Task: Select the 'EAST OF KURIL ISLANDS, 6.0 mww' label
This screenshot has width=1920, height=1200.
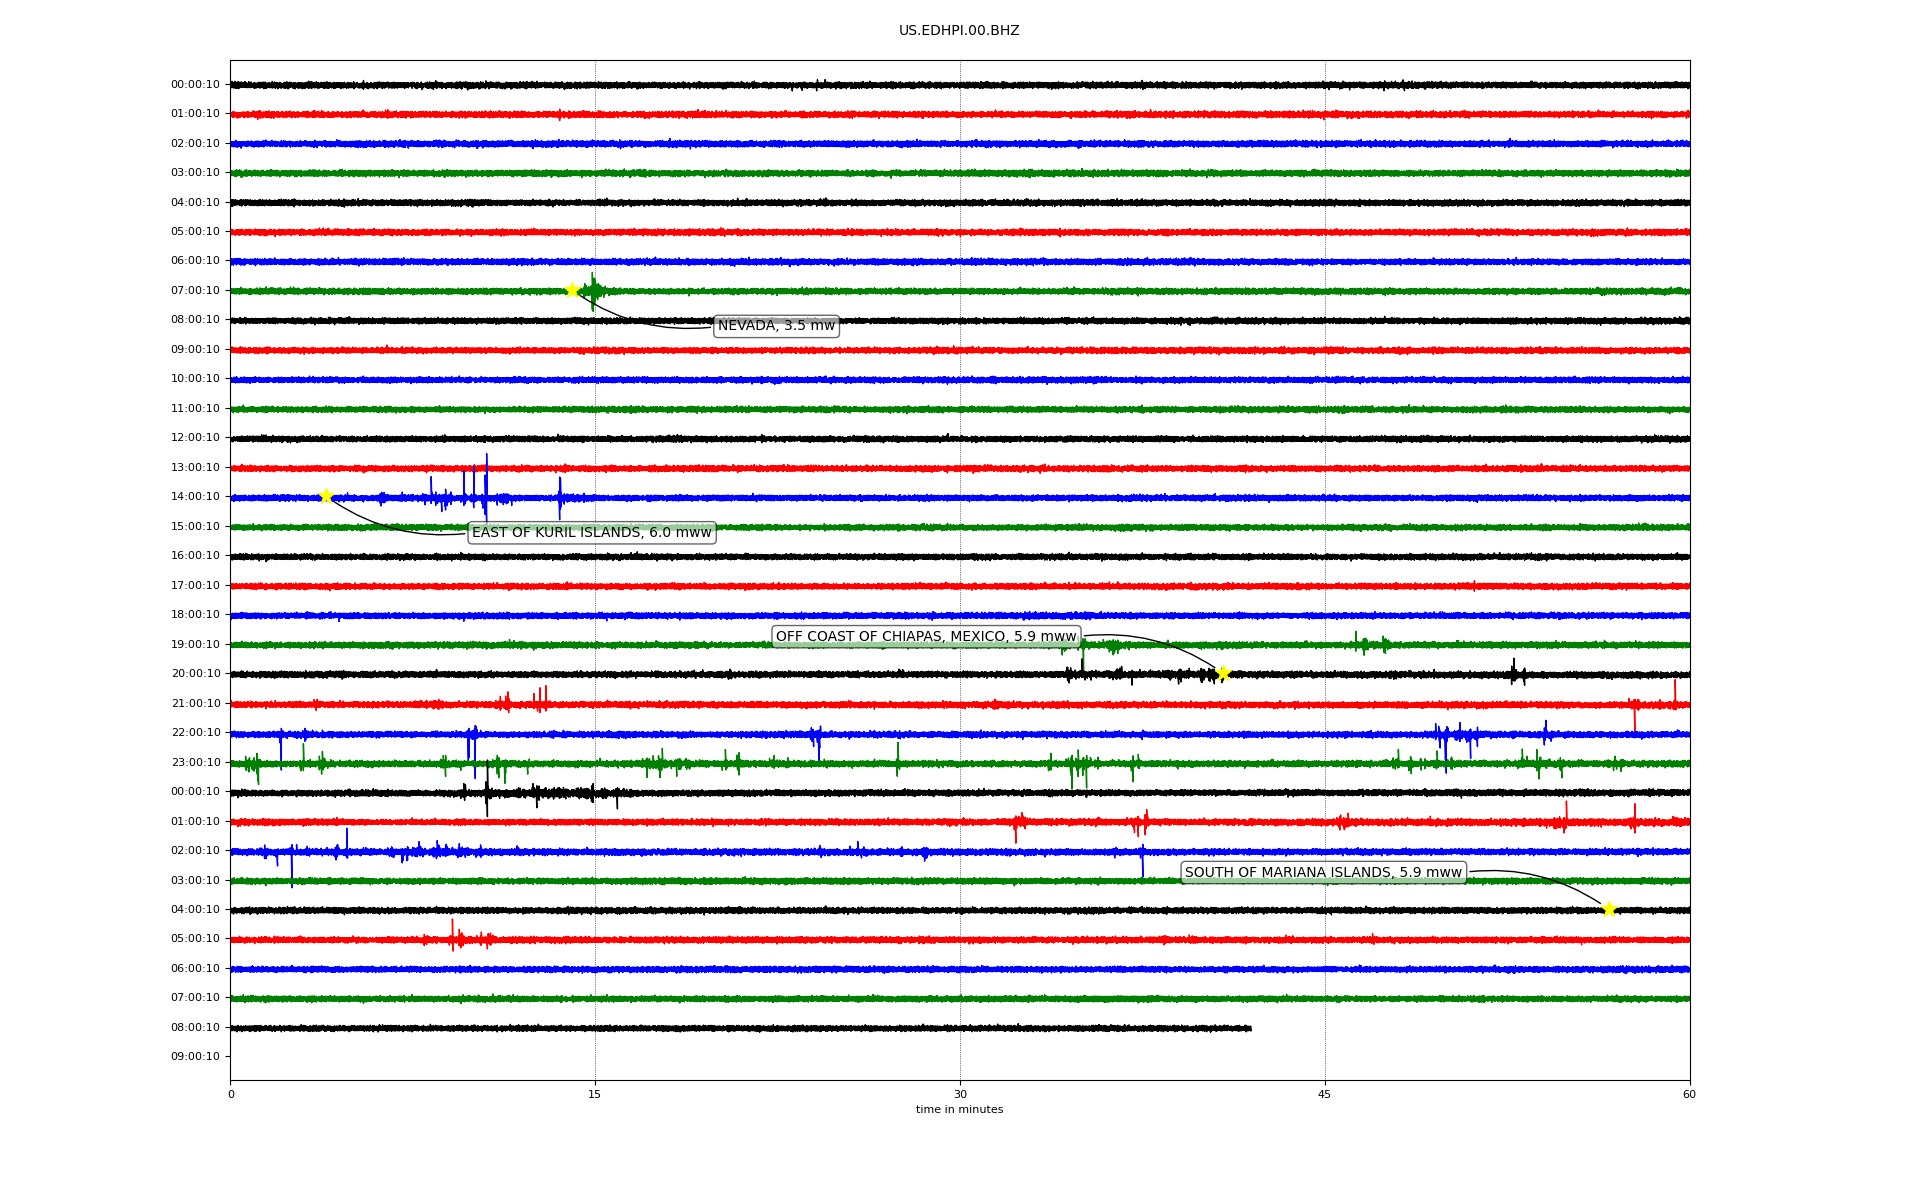Action: (592, 533)
